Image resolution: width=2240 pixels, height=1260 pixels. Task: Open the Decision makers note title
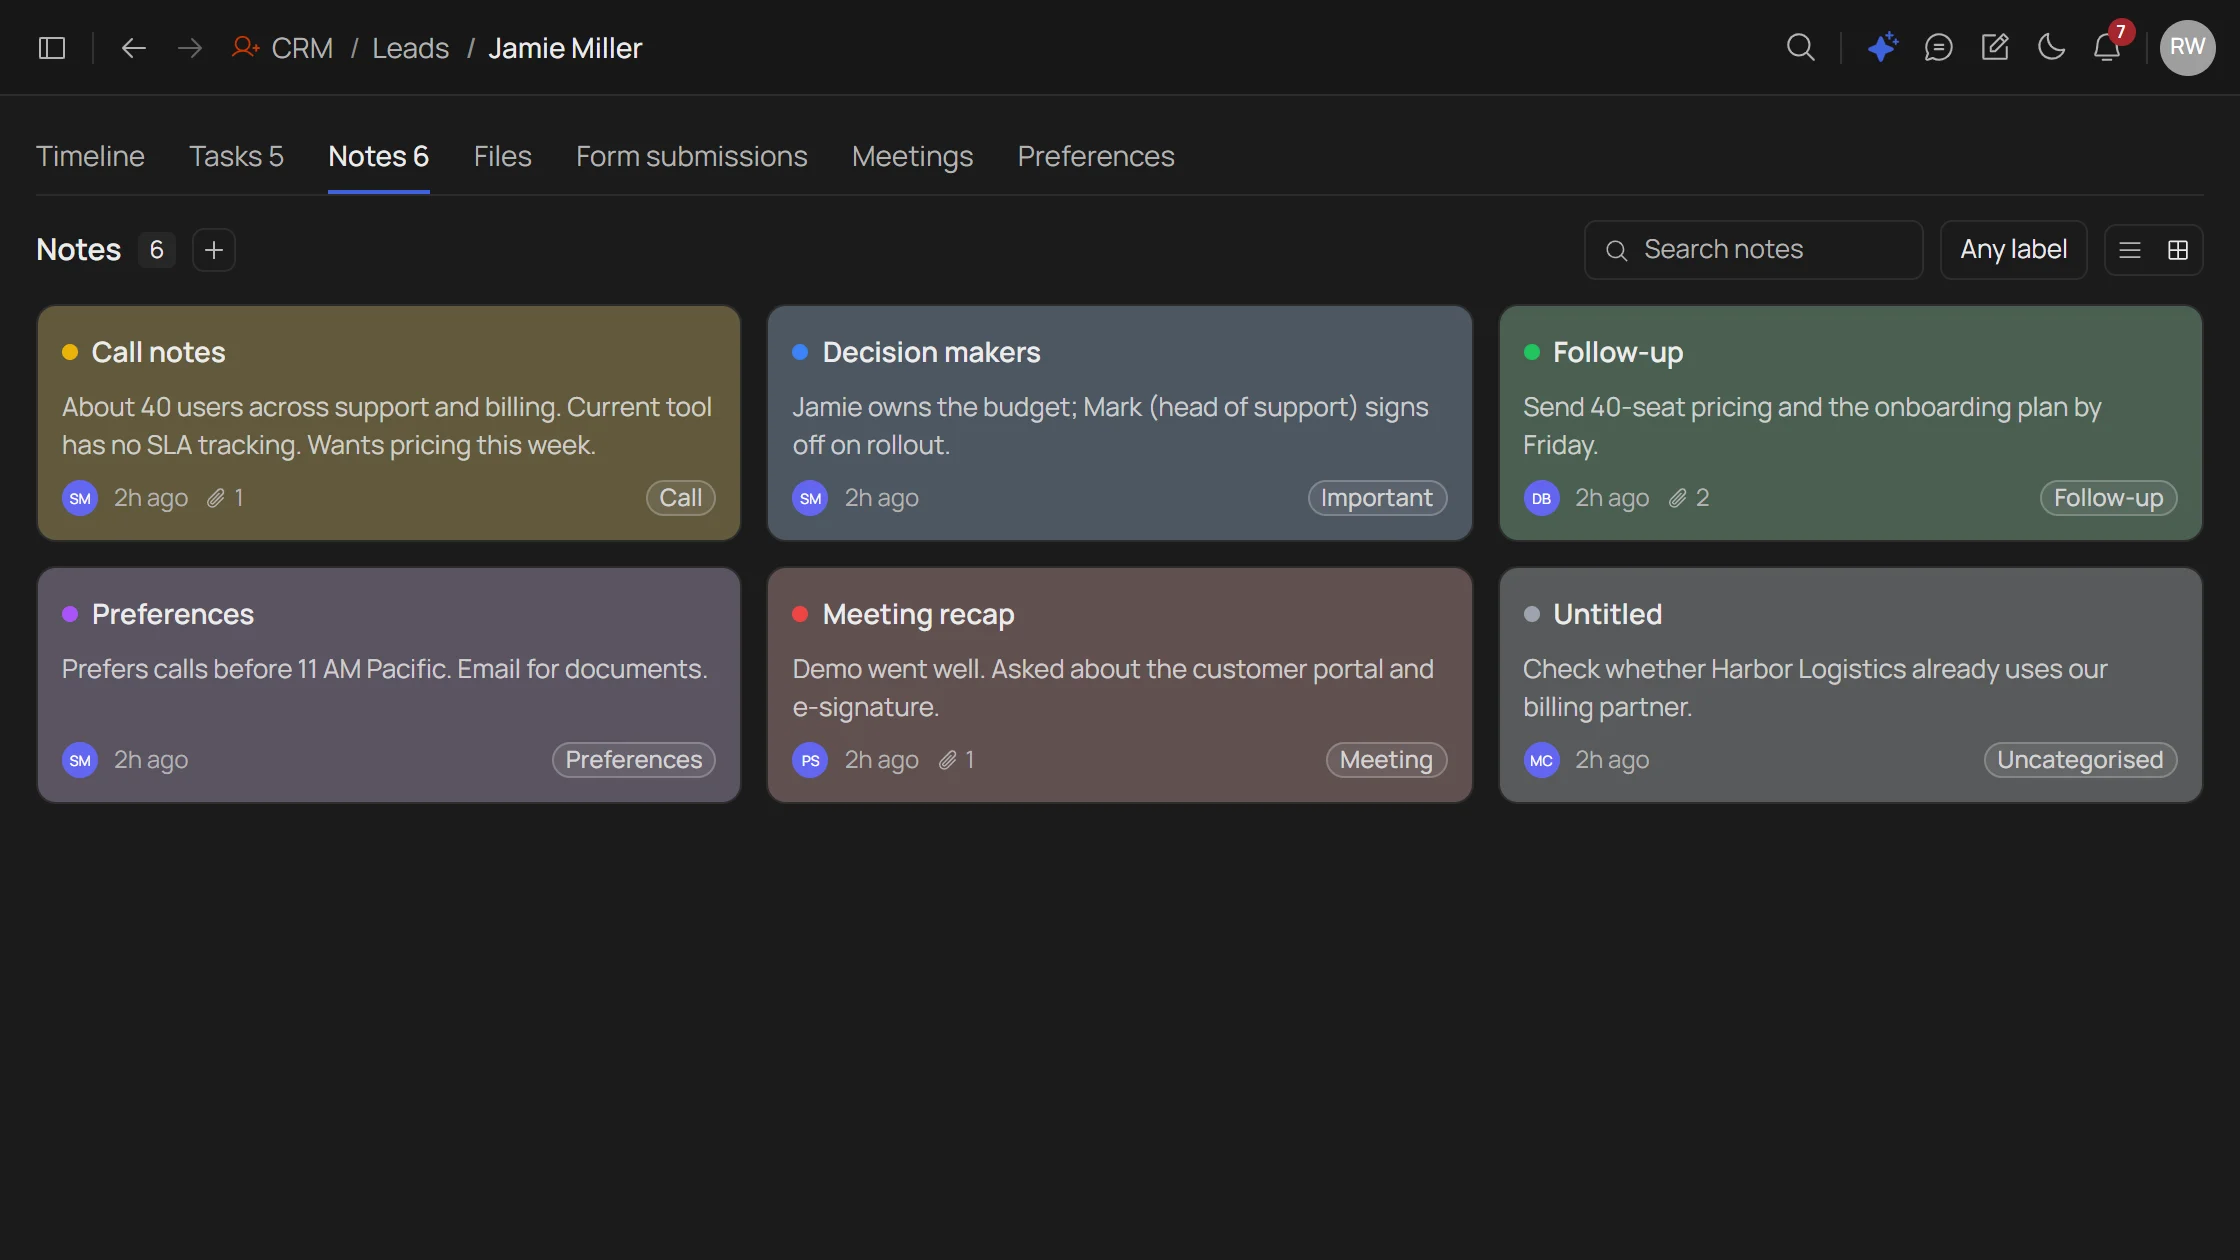point(931,352)
